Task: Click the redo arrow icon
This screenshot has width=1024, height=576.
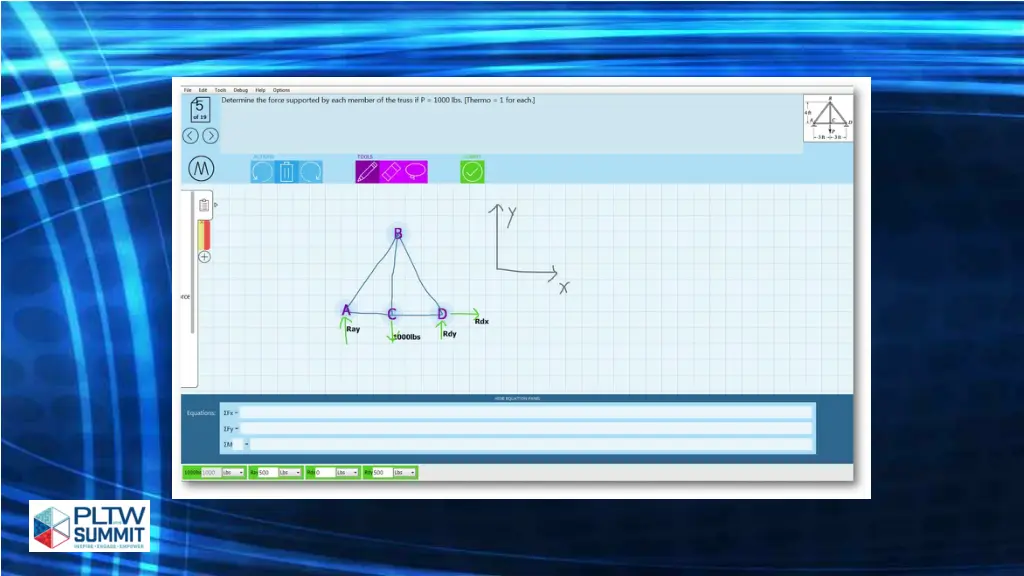Action: (x=310, y=171)
